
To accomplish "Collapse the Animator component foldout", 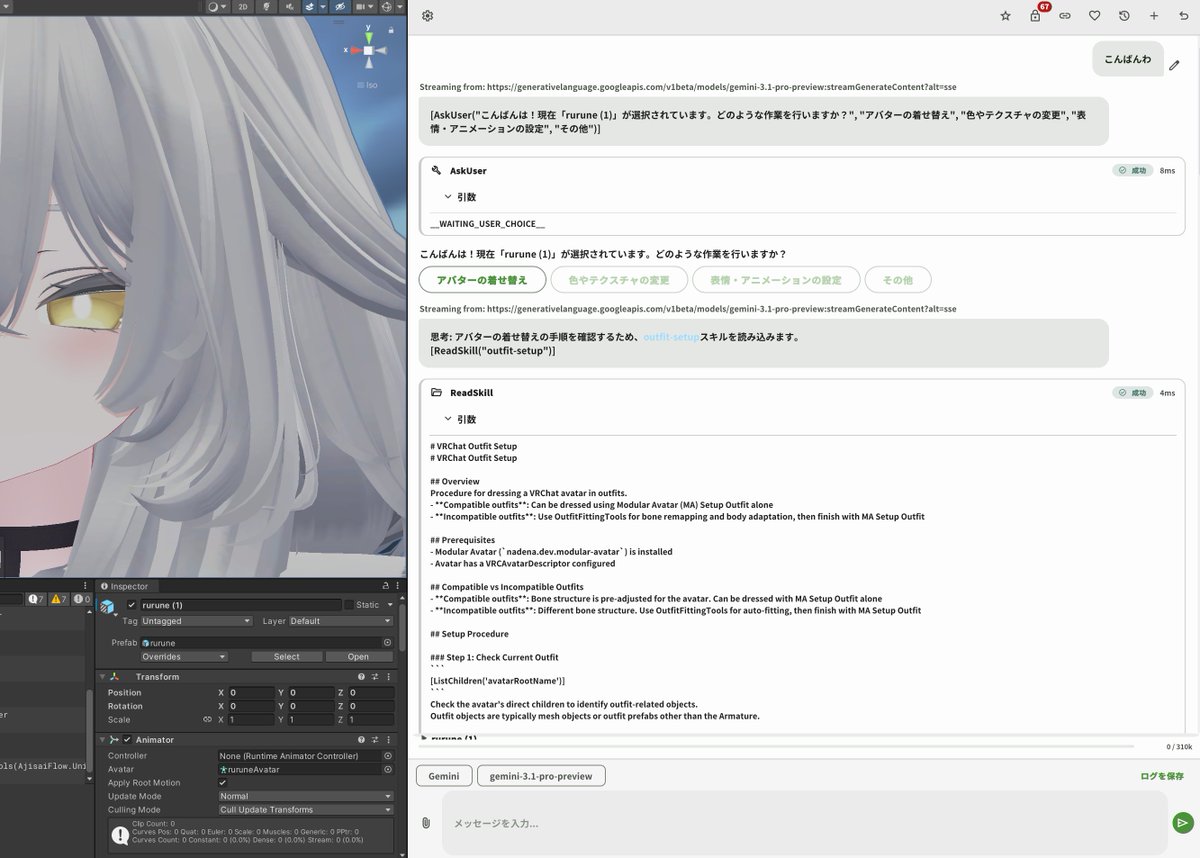I will 102,740.
